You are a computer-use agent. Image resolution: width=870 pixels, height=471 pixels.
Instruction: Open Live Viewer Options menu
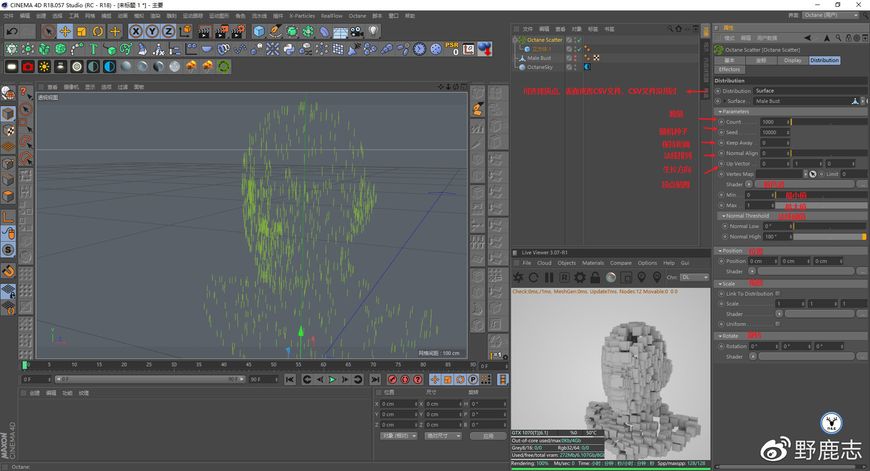[647, 263]
